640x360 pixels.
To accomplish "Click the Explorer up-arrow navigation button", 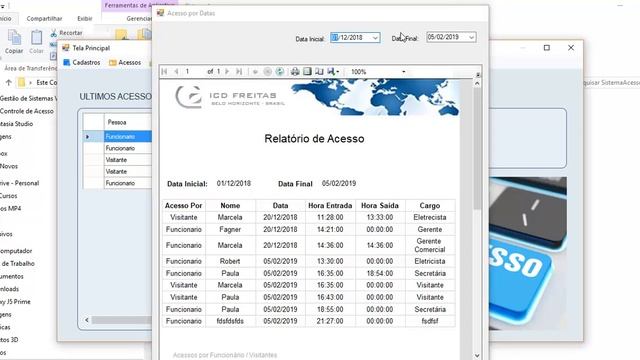I will 8,82.
